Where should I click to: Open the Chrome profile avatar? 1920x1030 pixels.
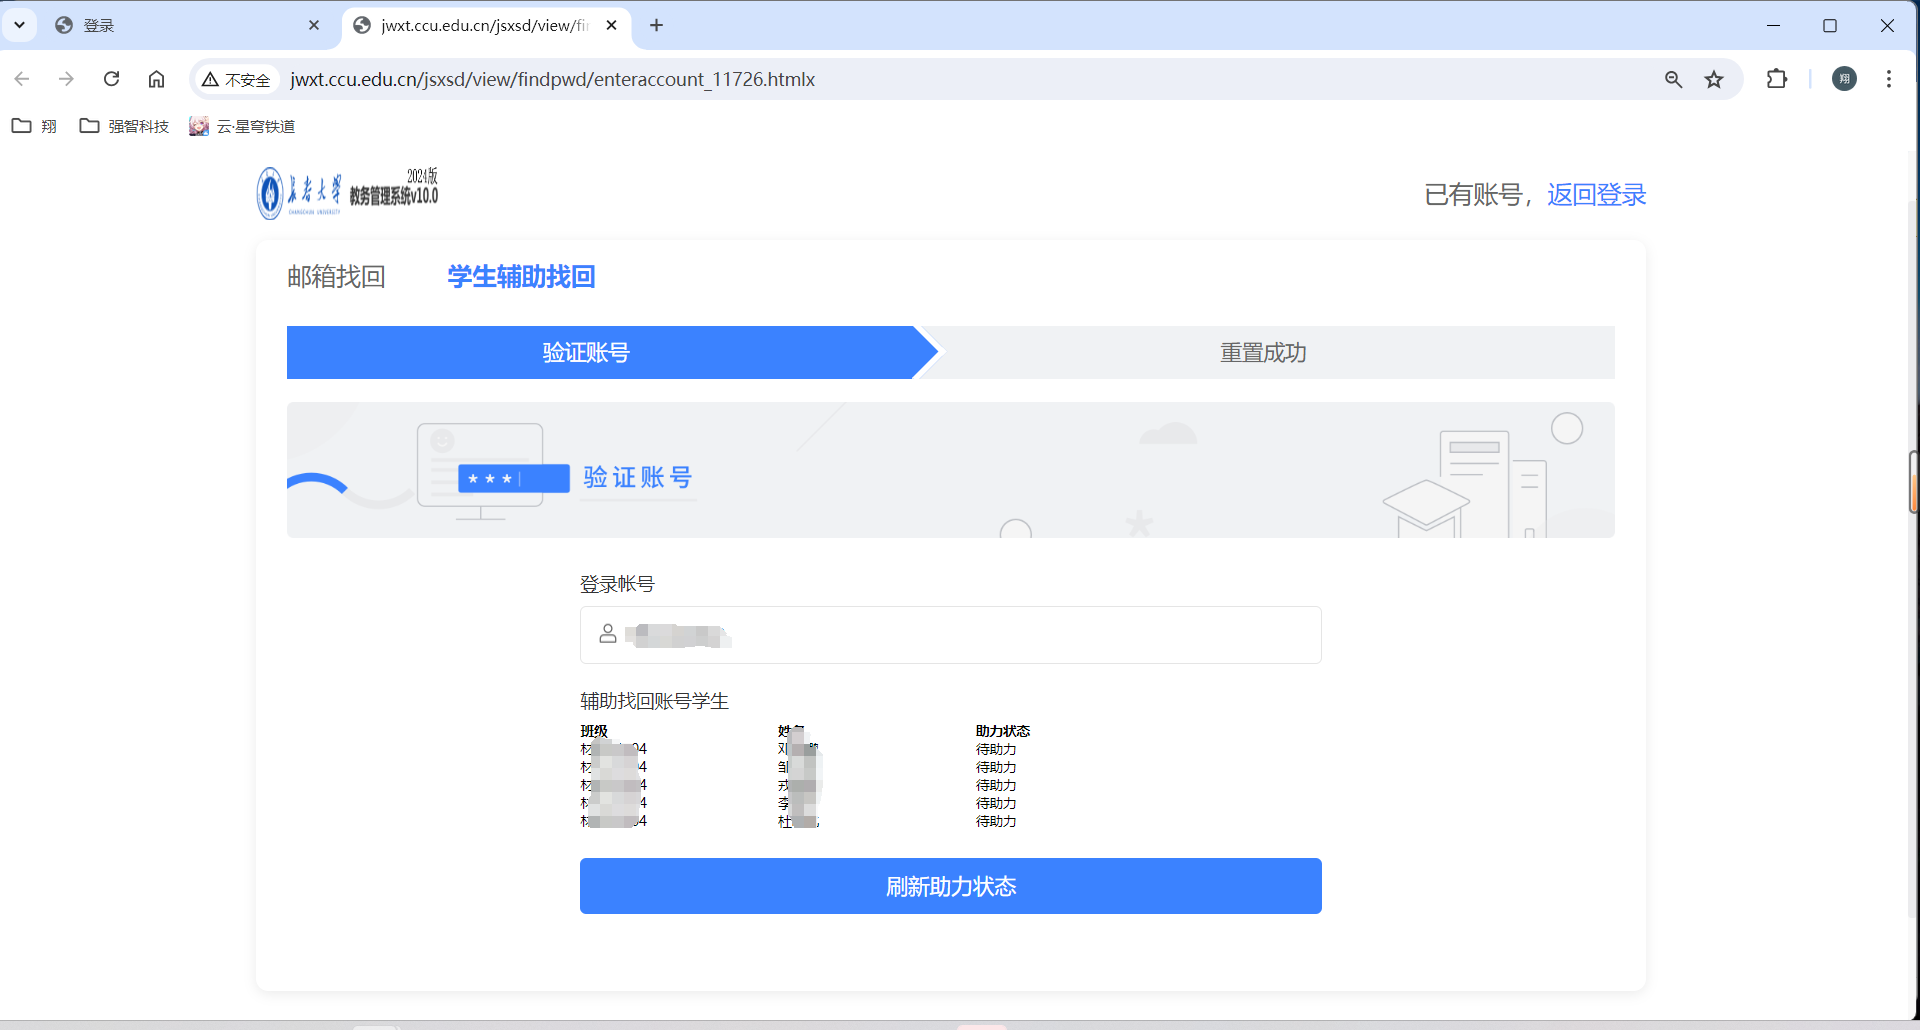1844,79
